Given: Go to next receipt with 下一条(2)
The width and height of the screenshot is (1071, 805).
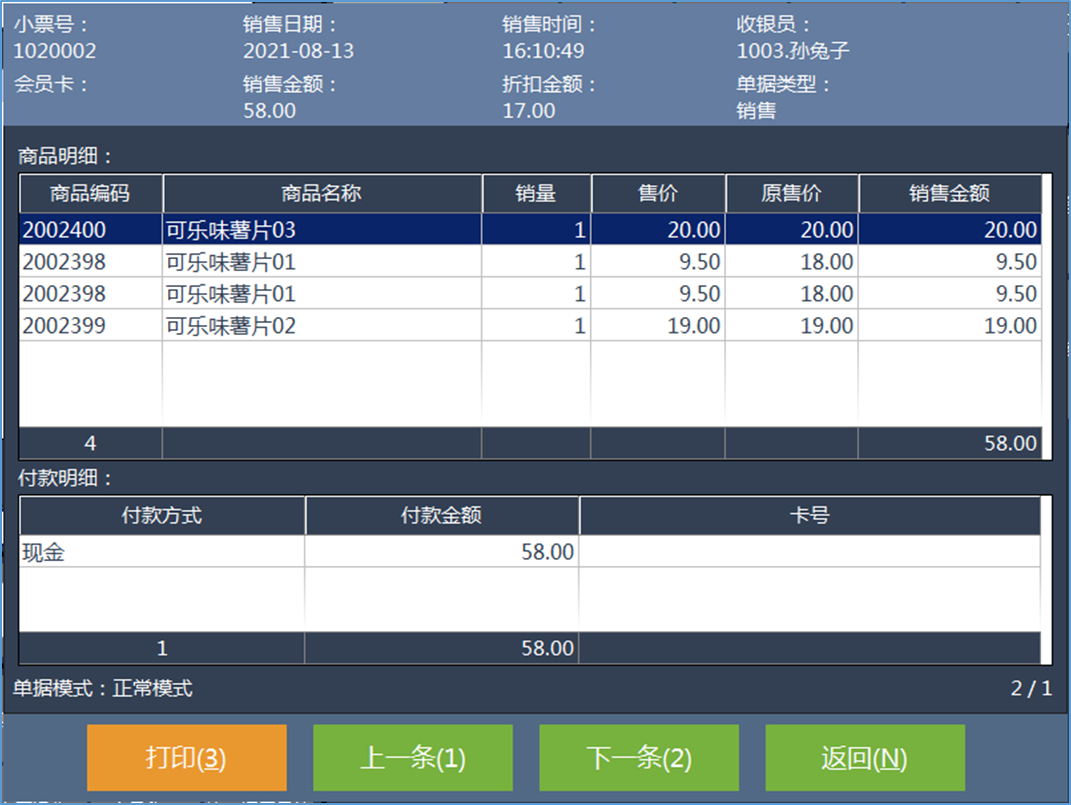Looking at the screenshot, I should point(639,757).
